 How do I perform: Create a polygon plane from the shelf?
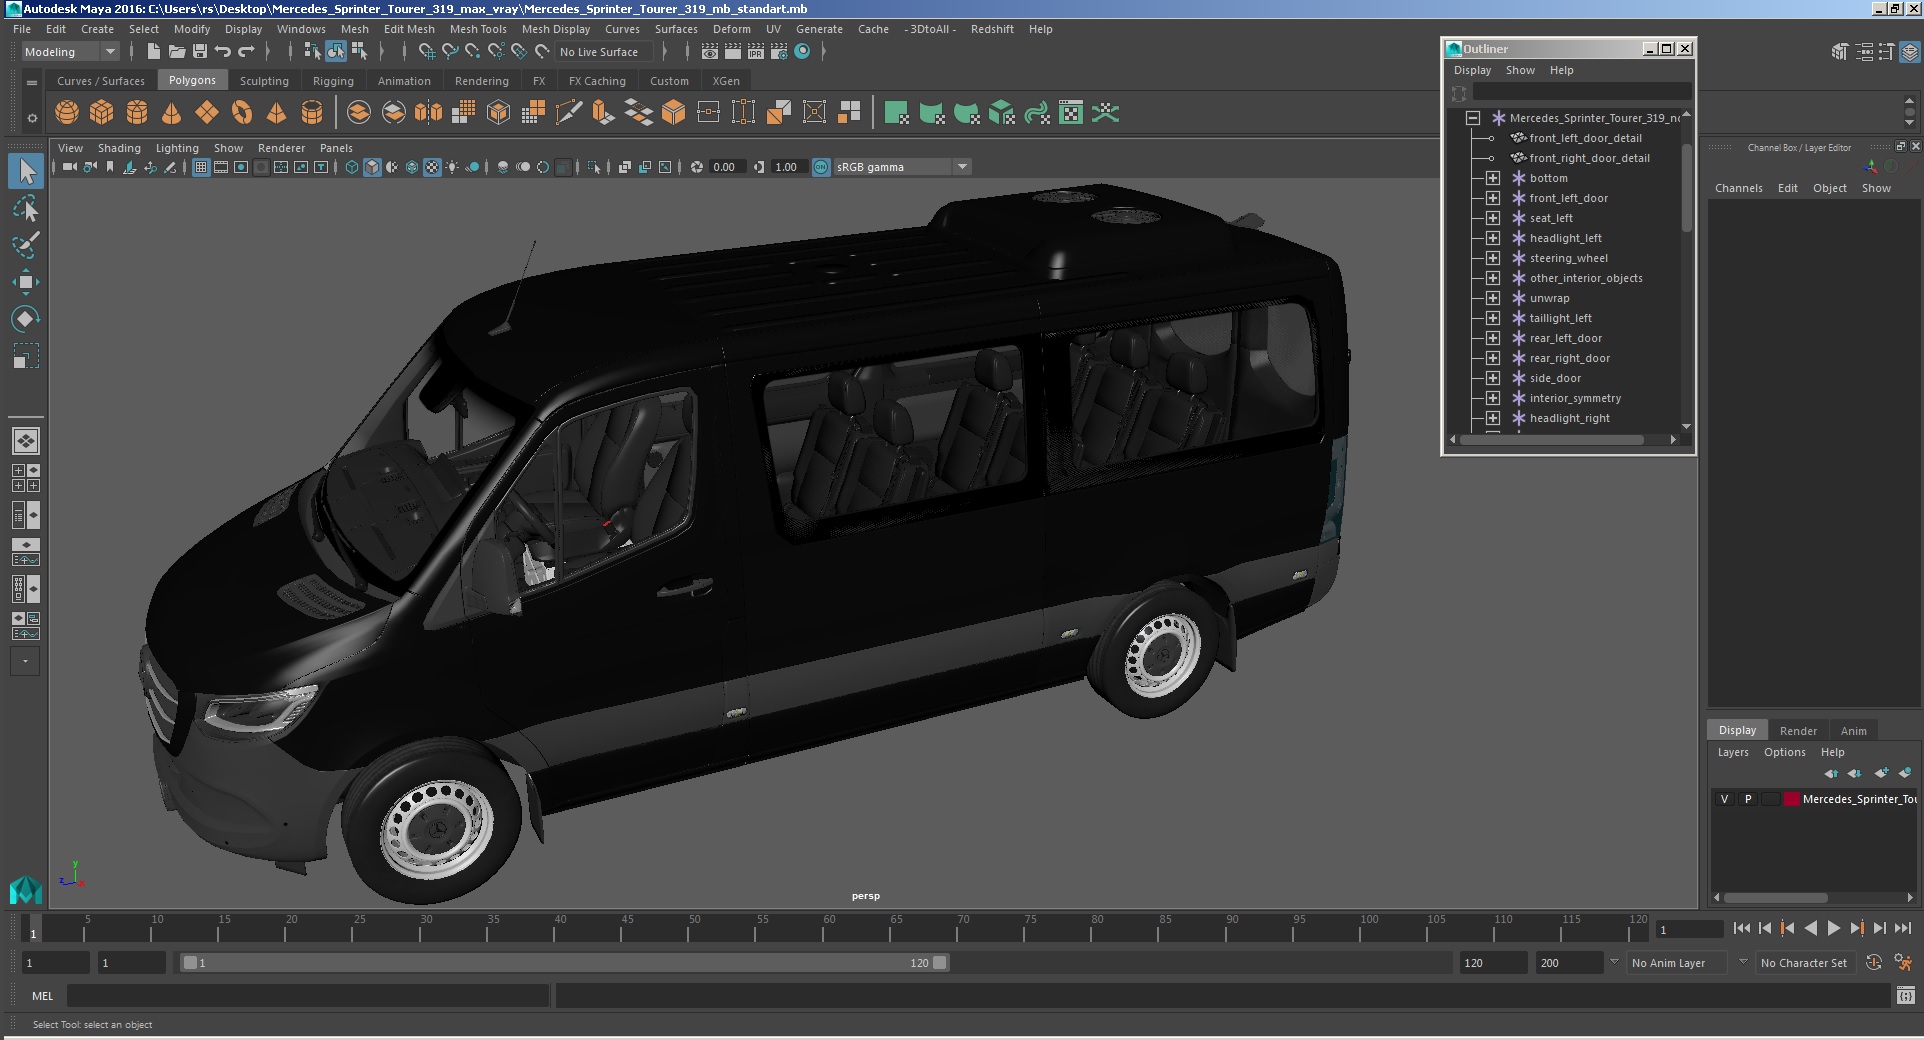pyautogui.click(x=207, y=113)
